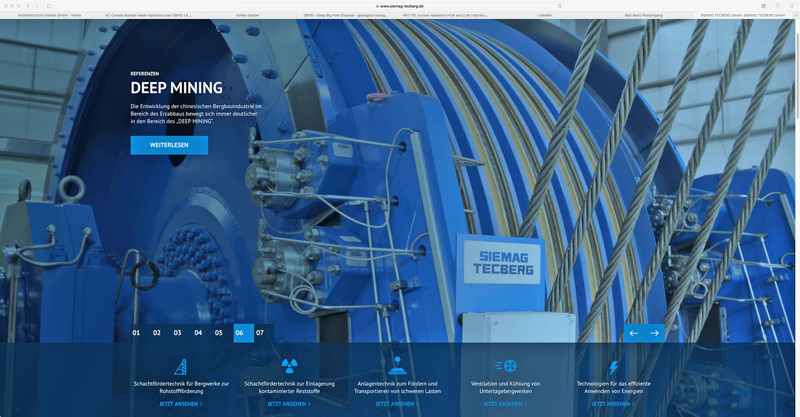Click the mine shaft headframe icon
The height and width of the screenshot is (417, 800).
183,366
